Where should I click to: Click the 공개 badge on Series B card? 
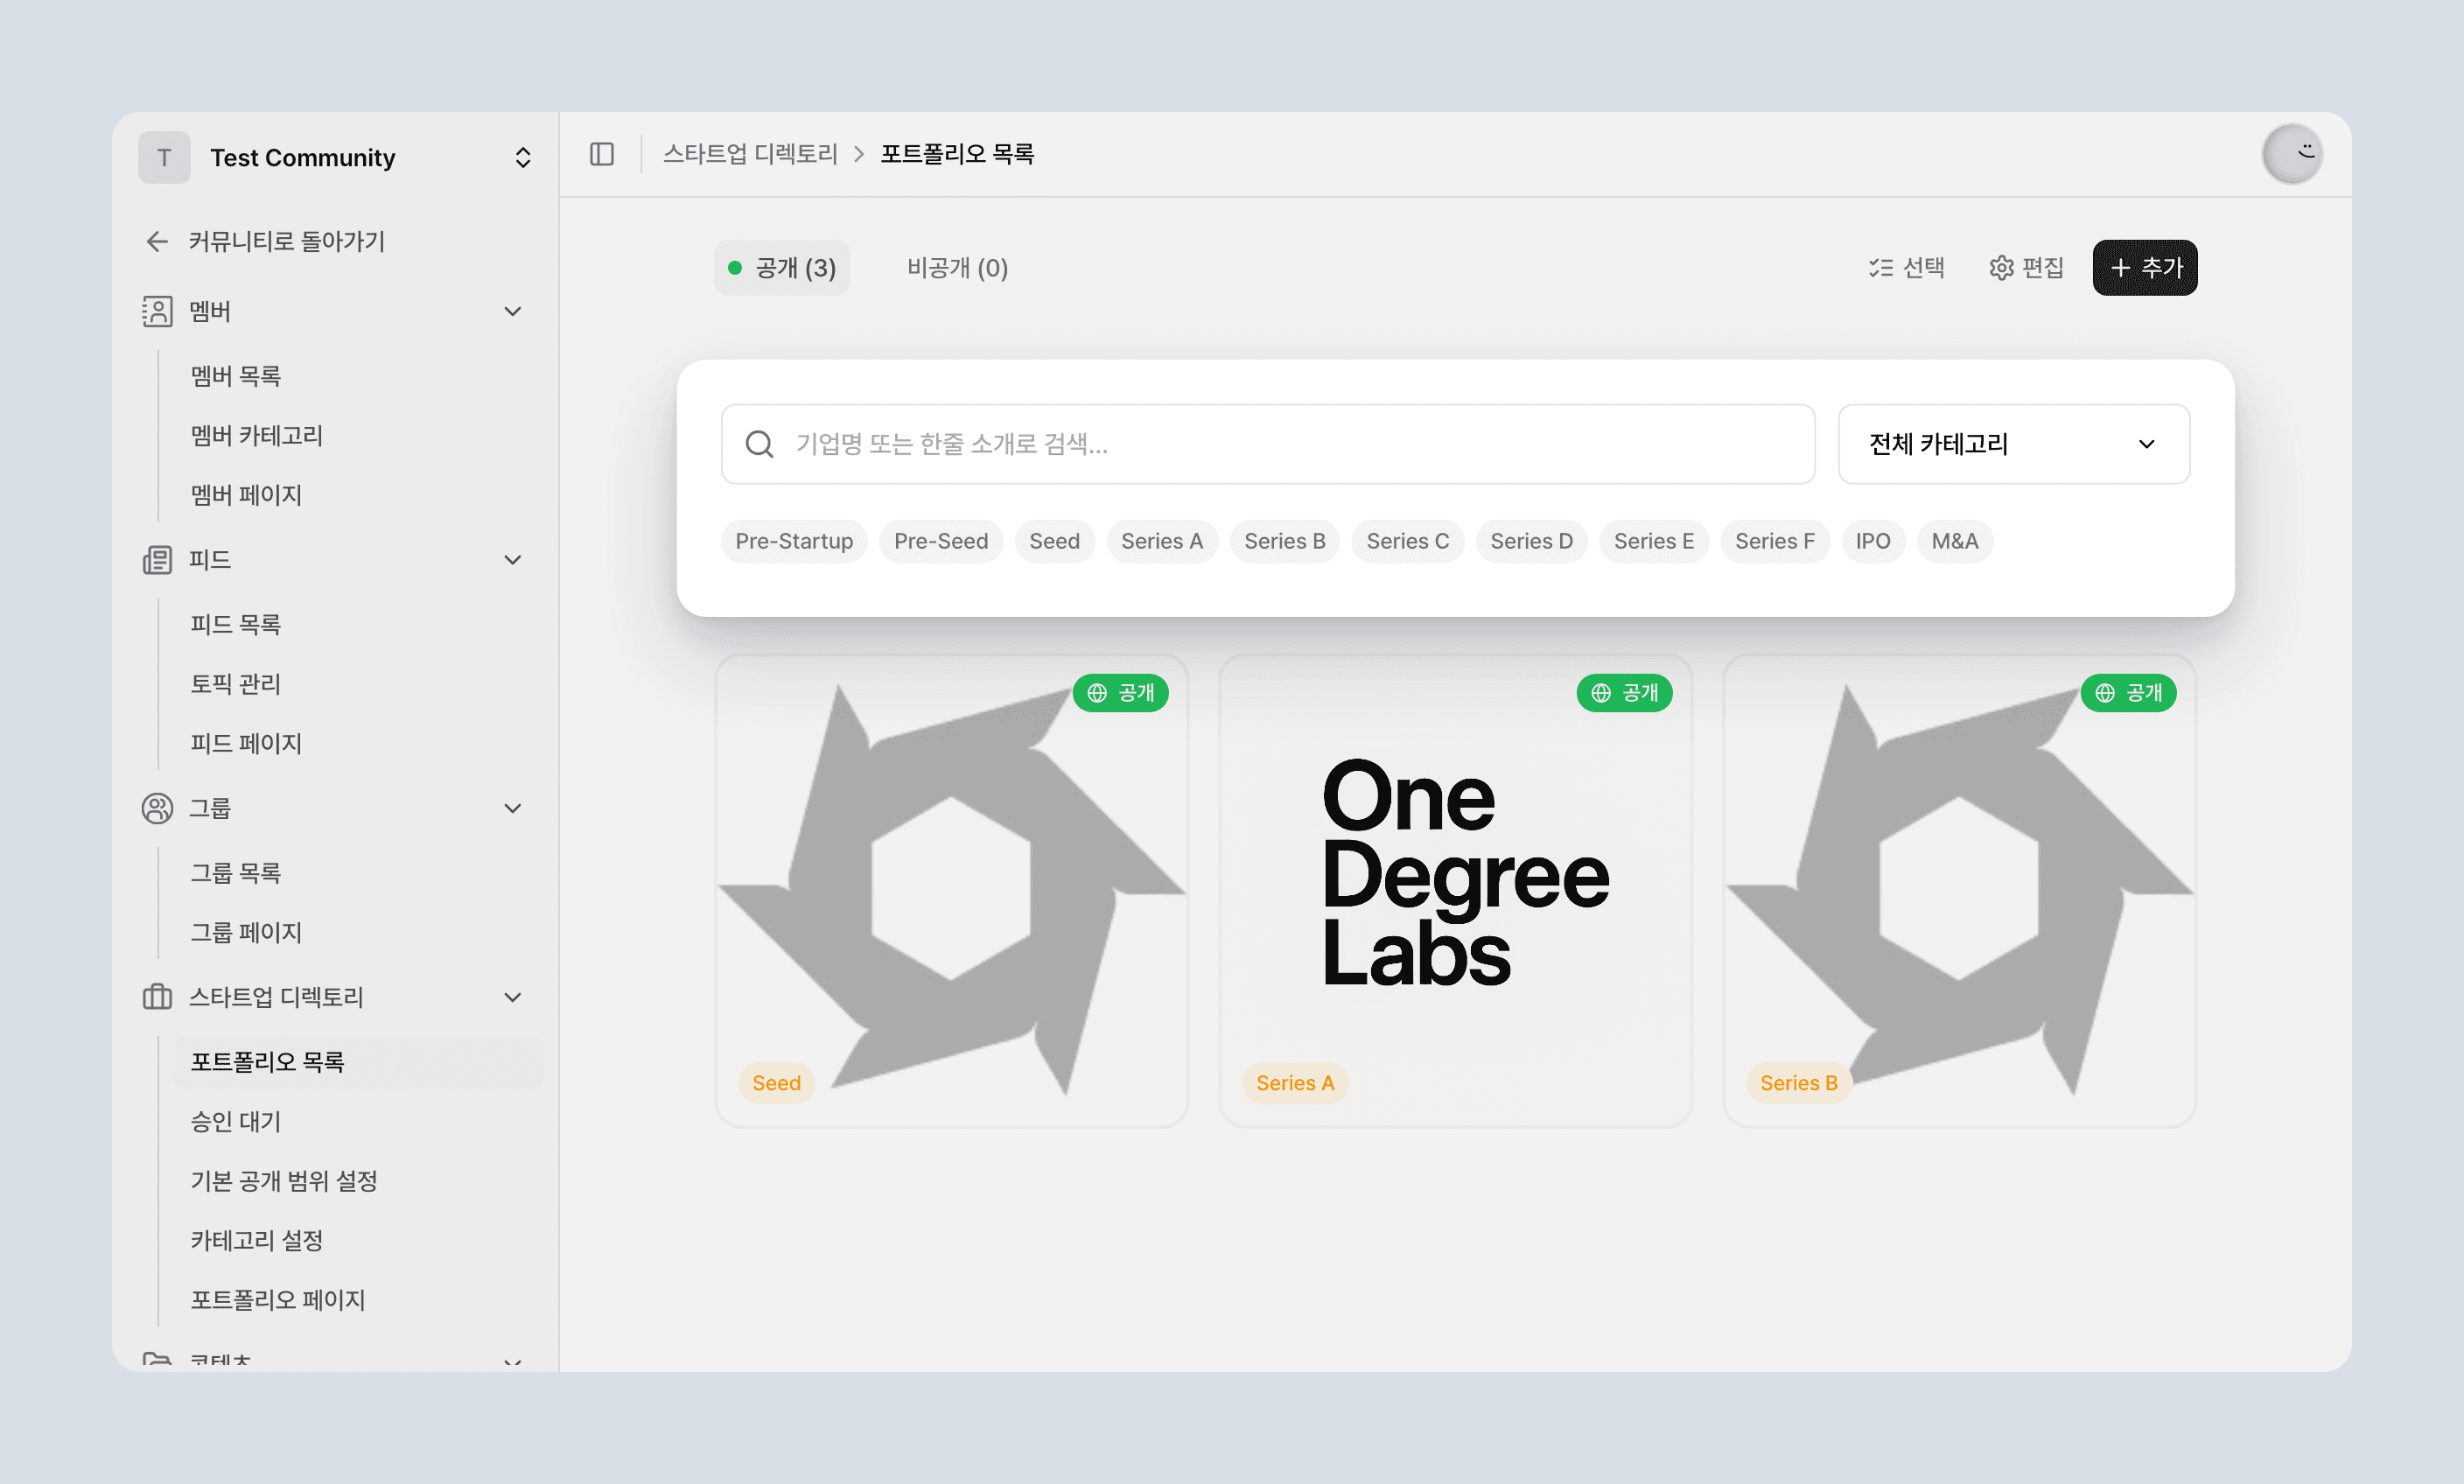point(2128,693)
